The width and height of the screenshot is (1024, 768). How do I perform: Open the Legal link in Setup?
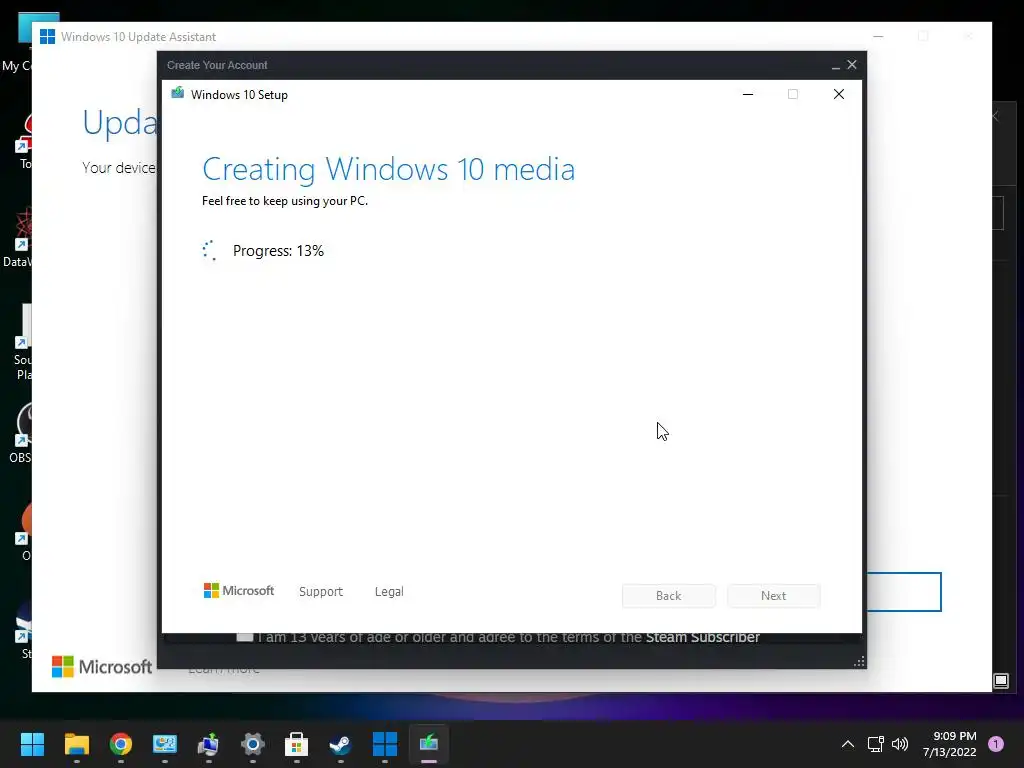(389, 591)
